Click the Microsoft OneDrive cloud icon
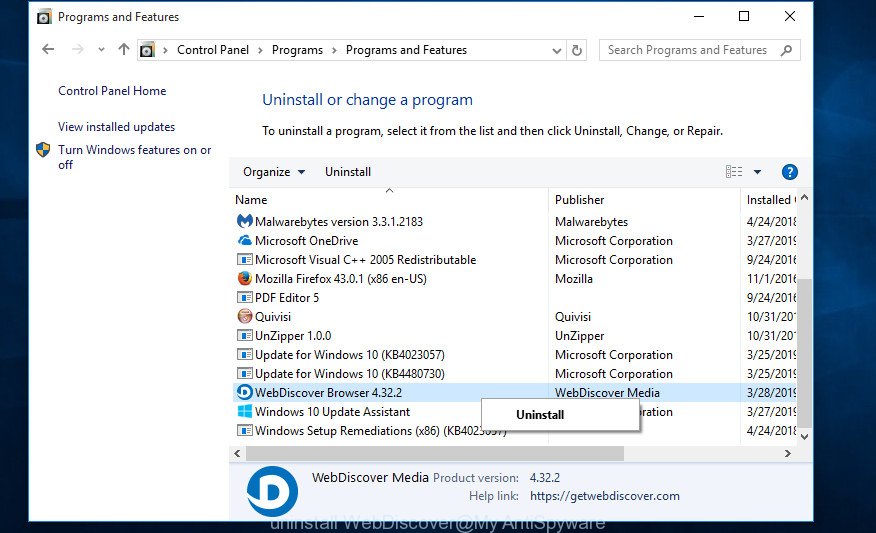The image size is (876, 533). (244, 240)
